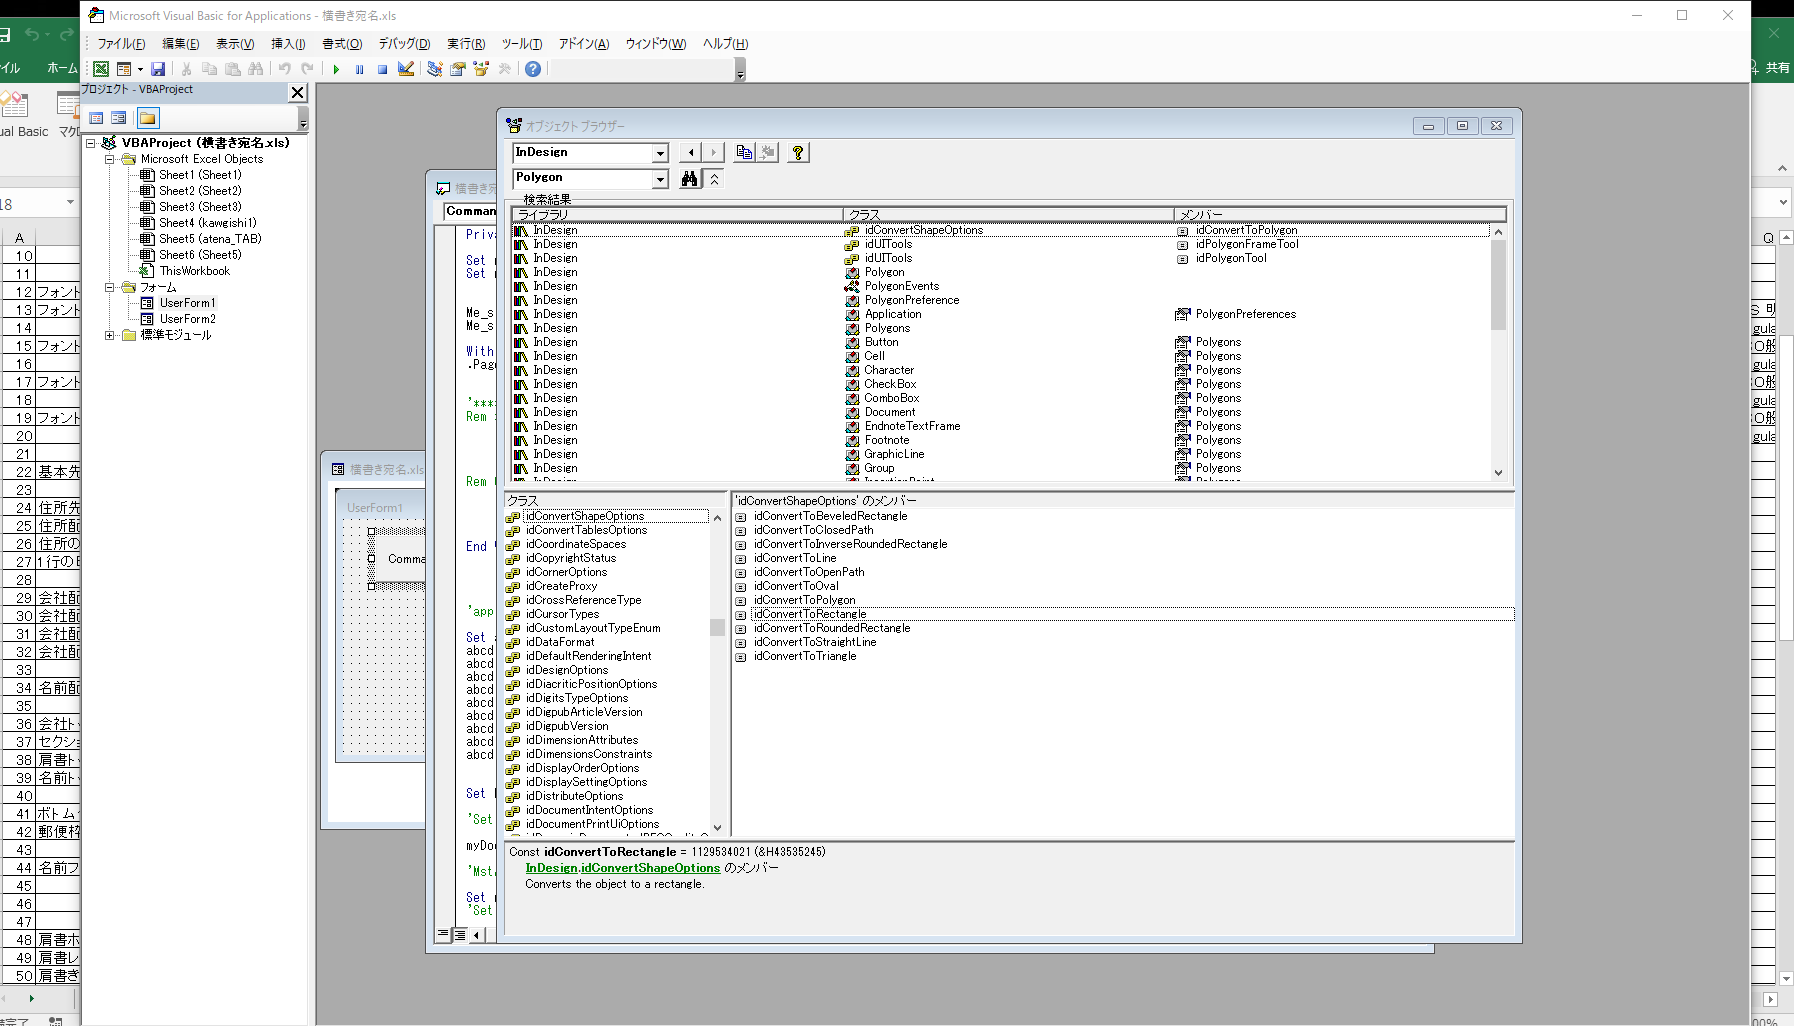
Task: Click Go Forward arrow in Object Browser
Action: (713, 152)
